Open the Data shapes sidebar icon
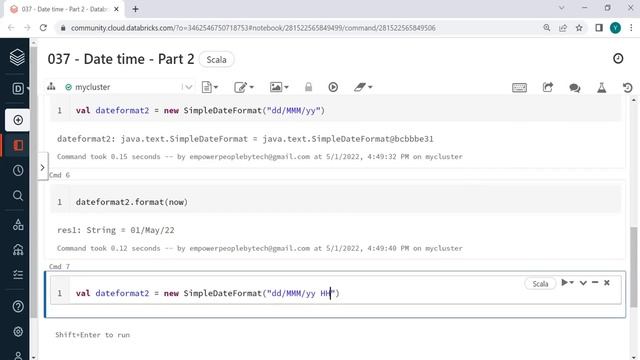 point(18,224)
